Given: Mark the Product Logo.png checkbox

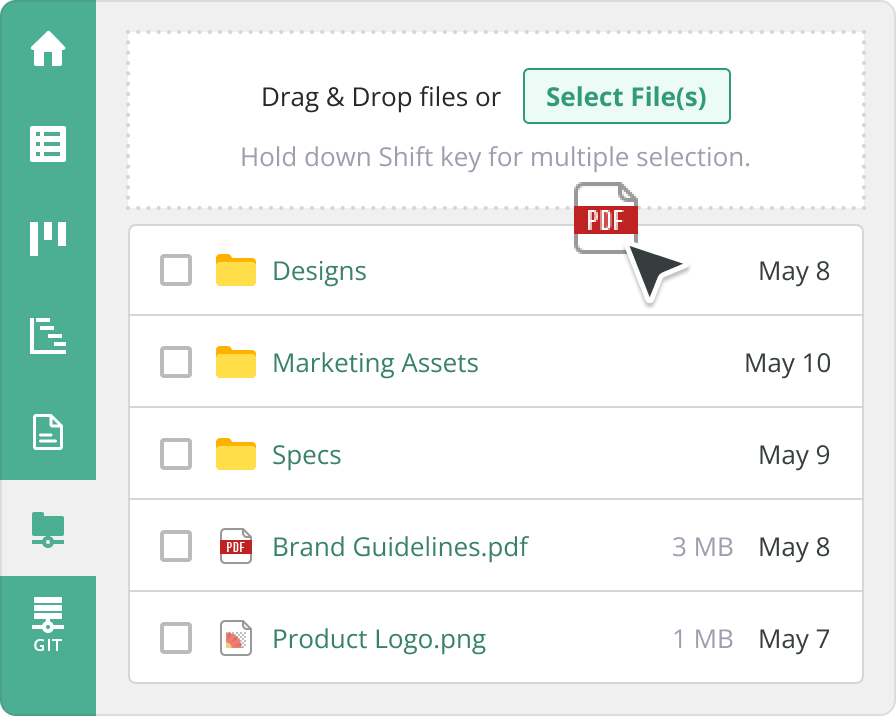Looking at the screenshot, I should pos(176,639).
